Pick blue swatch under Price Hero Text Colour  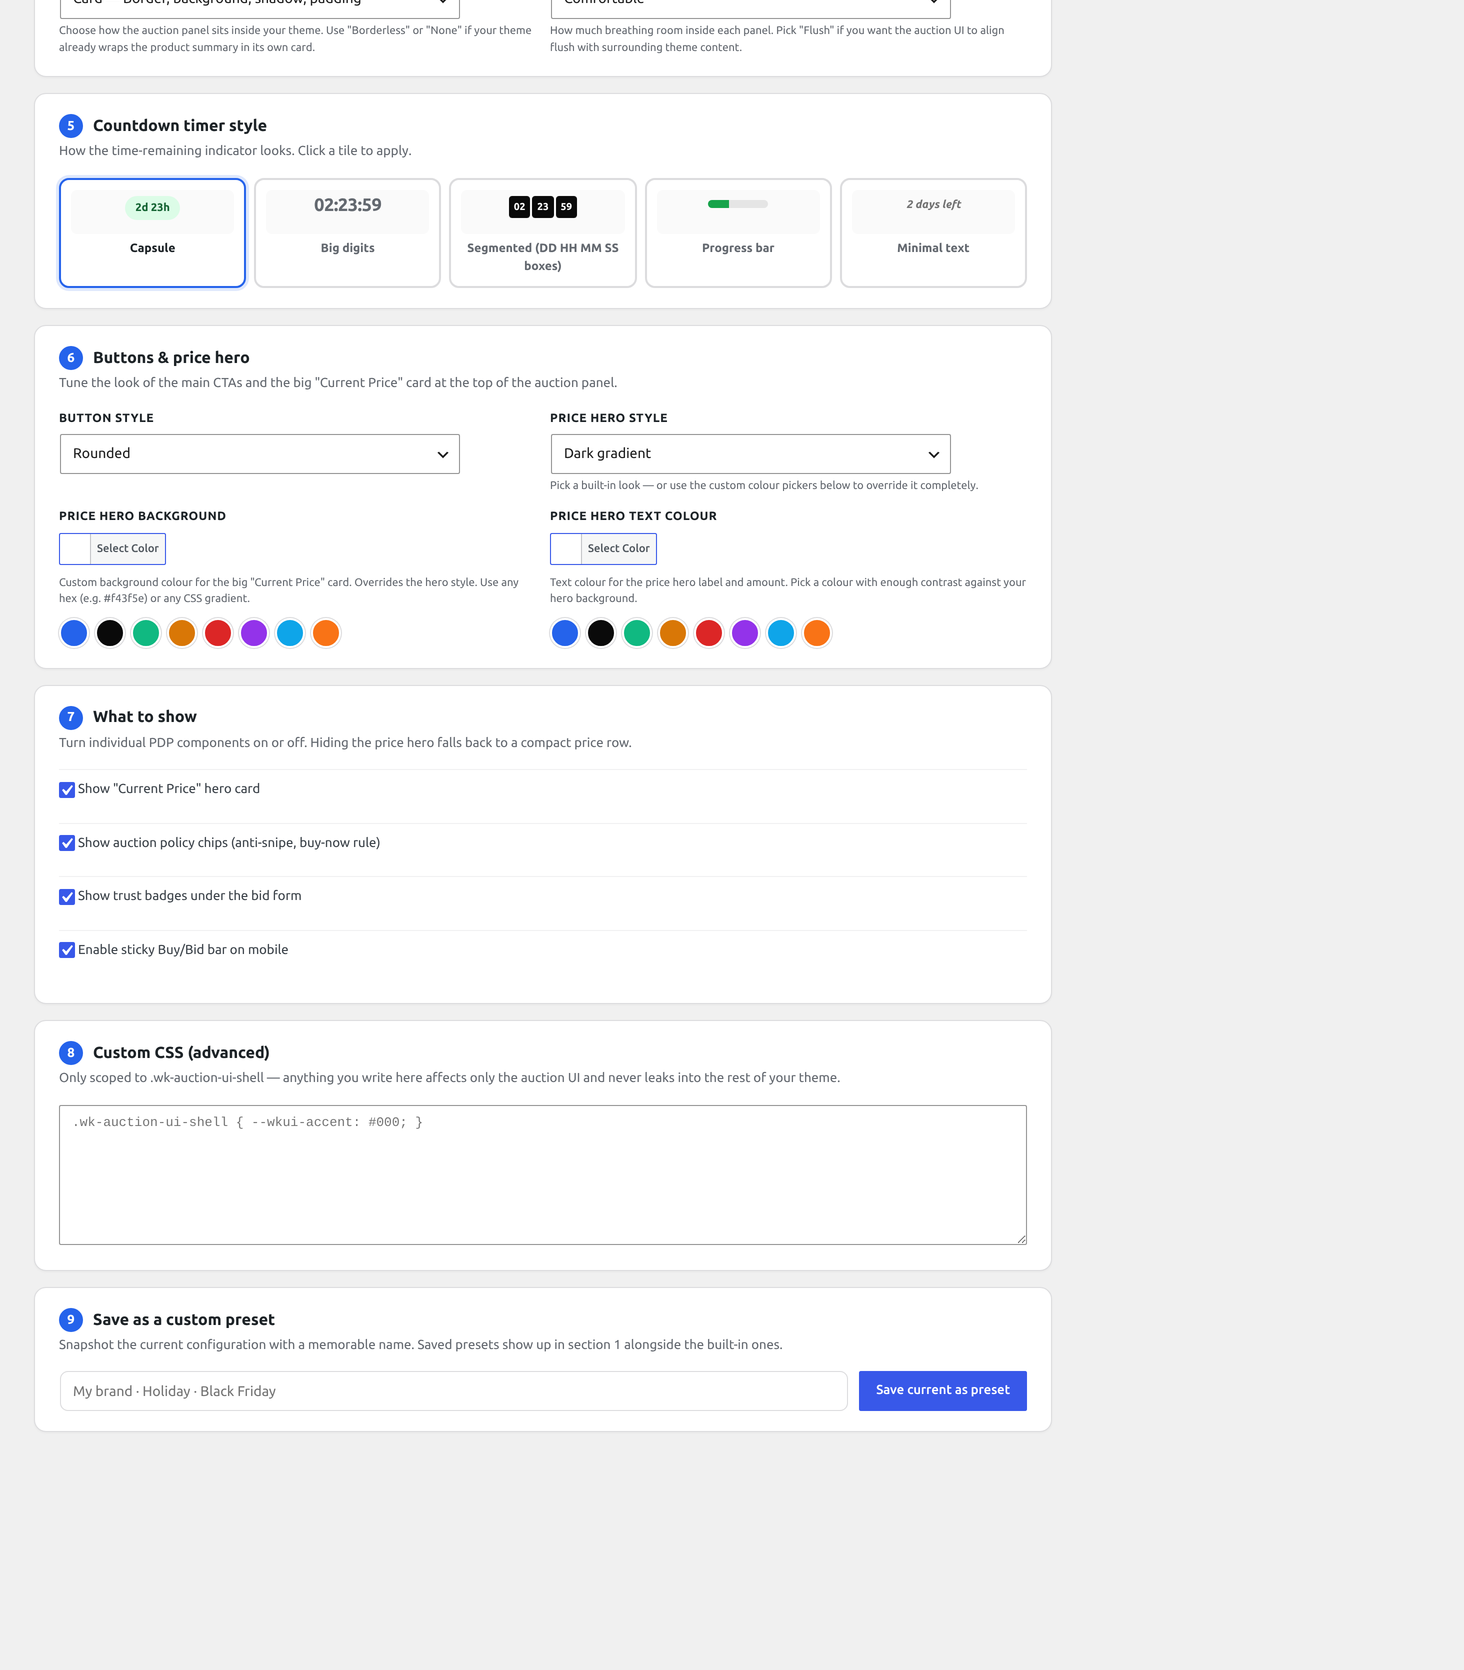tap(565, 633)
